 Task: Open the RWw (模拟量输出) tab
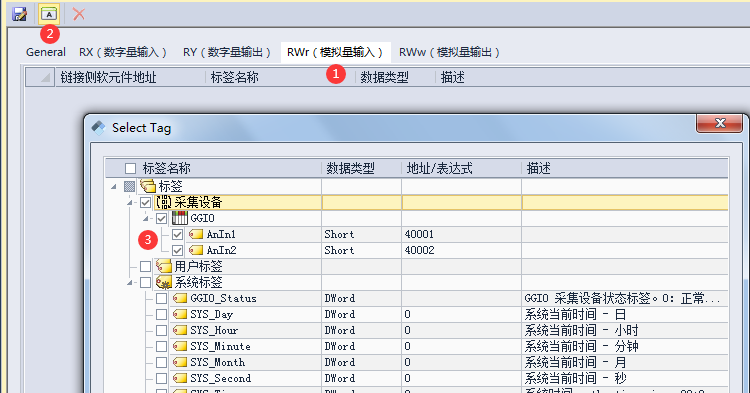[449, 52]
